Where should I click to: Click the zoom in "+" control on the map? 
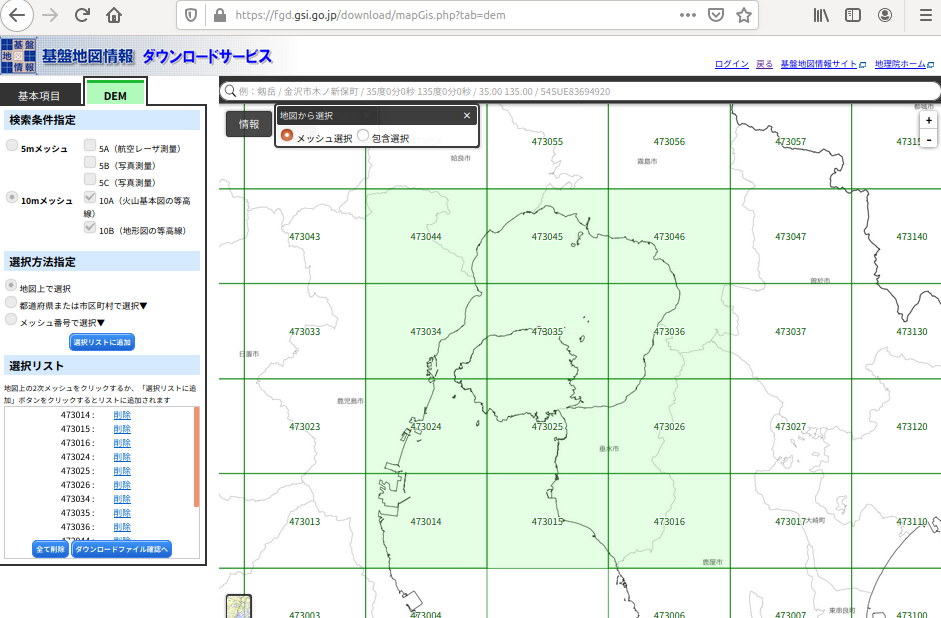pos(928,119)
